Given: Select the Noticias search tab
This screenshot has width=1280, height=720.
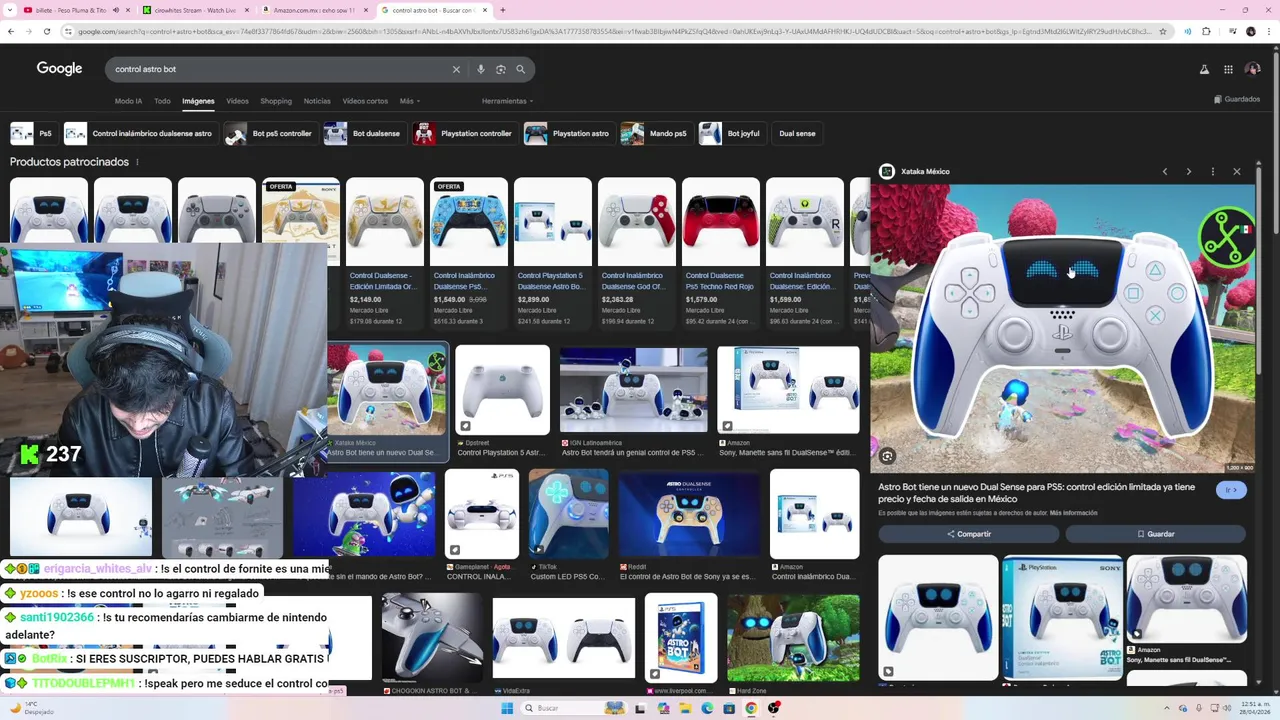Looking at the screenshot, I should [317, 101].
